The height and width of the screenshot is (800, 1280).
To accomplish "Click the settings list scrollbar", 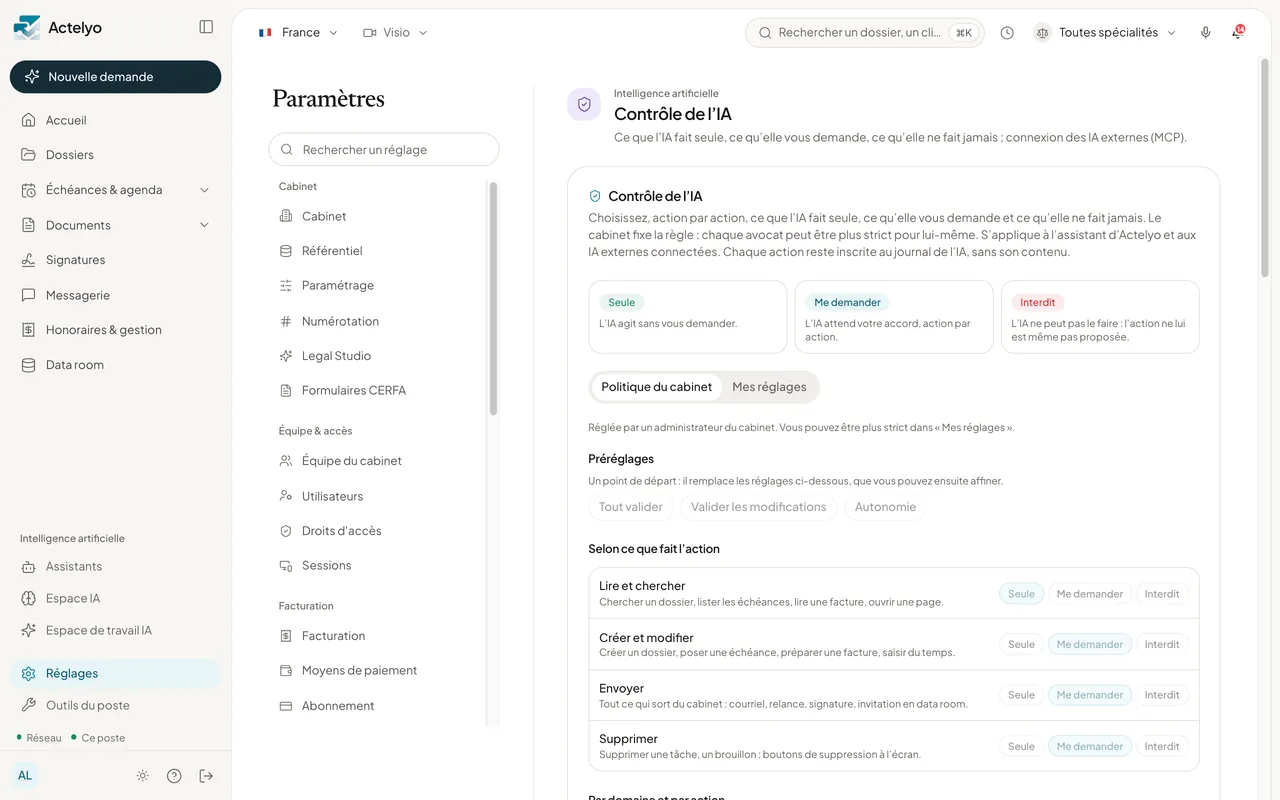I will pos(493,298).
